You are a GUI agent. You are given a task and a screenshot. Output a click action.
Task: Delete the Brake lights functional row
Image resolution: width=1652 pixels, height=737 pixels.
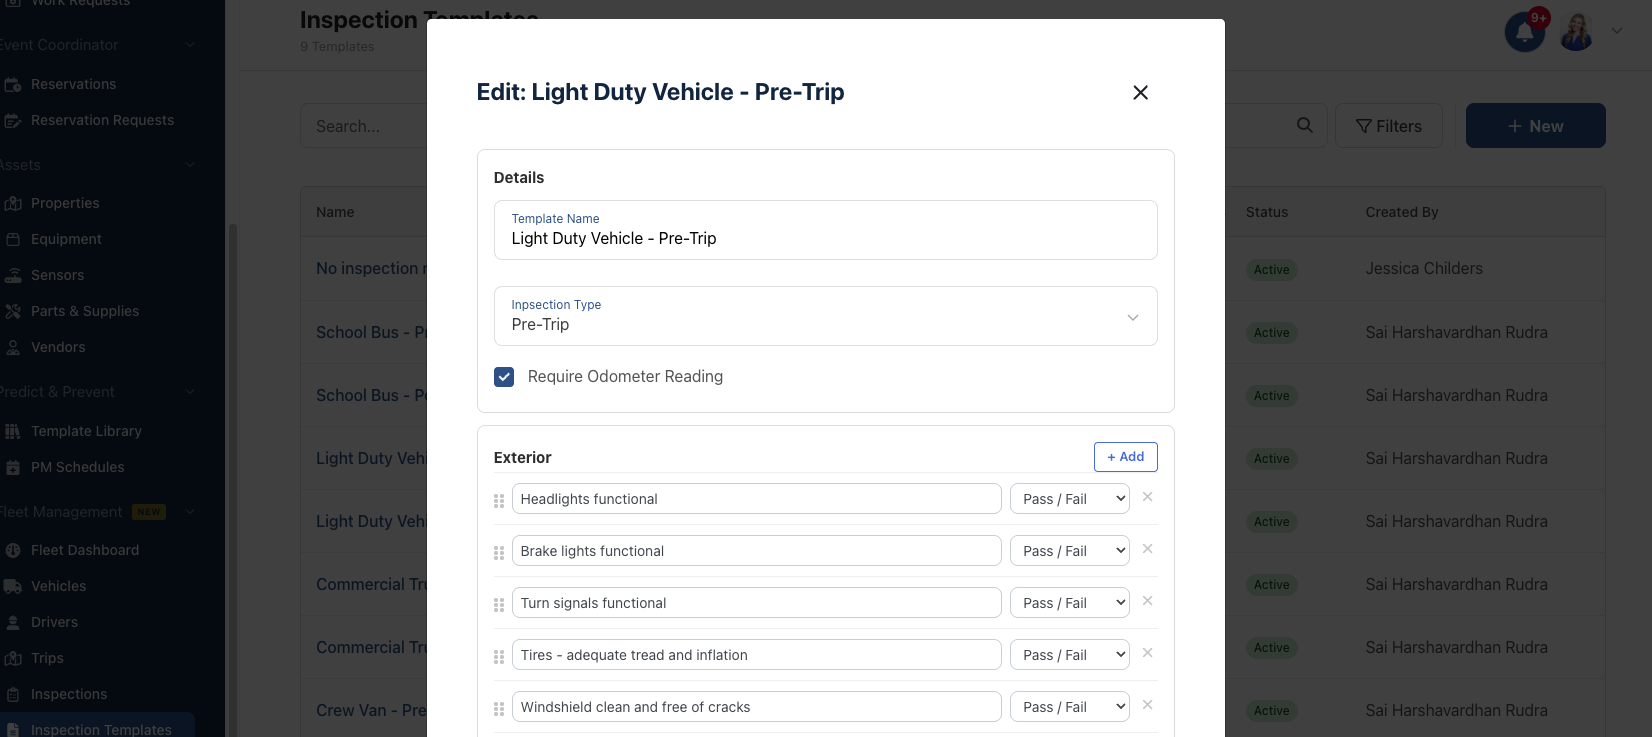point(1147,549)
